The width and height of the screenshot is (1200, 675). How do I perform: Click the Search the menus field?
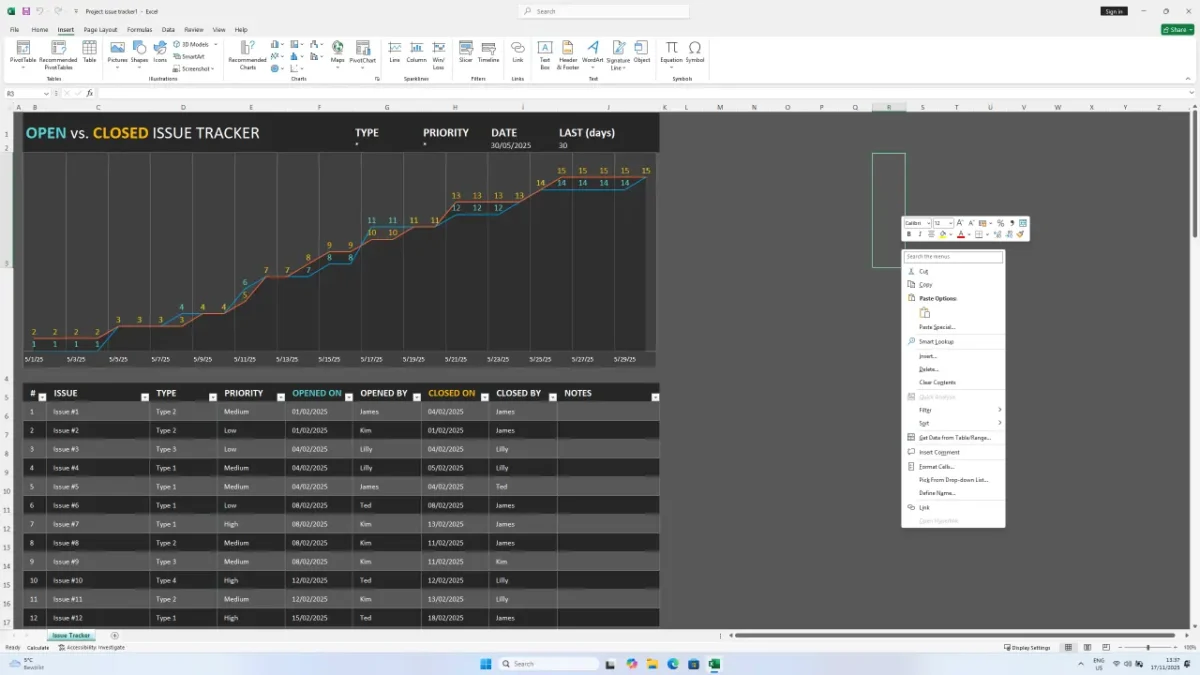coord(953,257)
